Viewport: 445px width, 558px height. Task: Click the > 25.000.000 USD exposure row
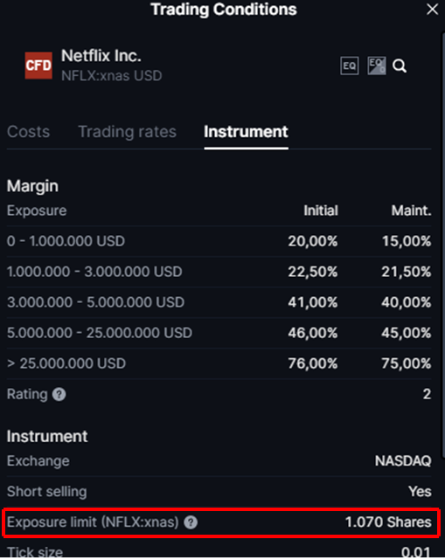(x=219, y=364)
